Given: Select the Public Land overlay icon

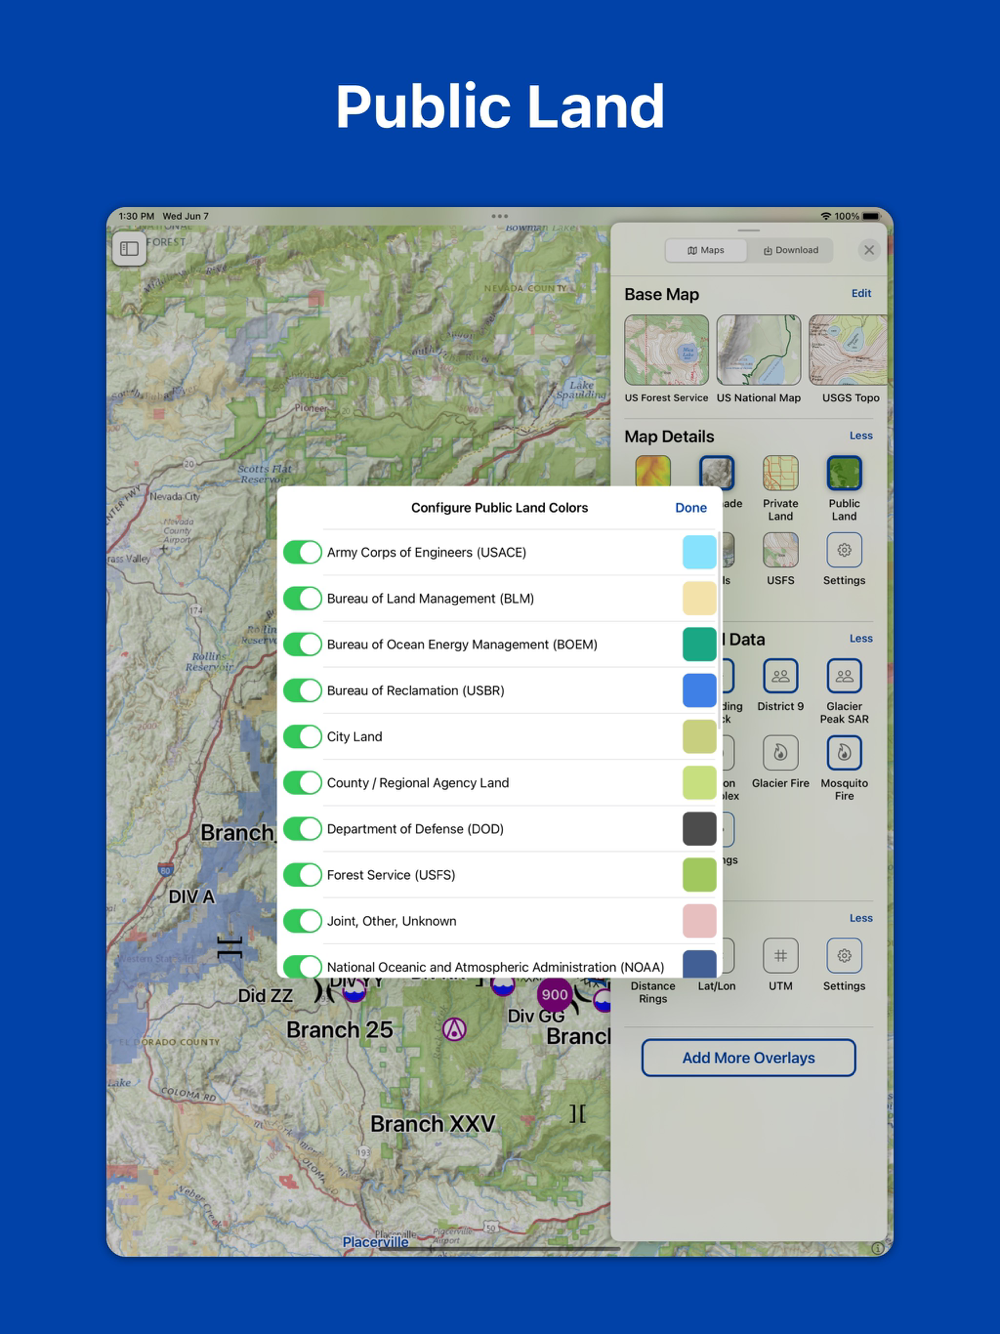Looking at the screenshot, I should click(x=844, y=474).
